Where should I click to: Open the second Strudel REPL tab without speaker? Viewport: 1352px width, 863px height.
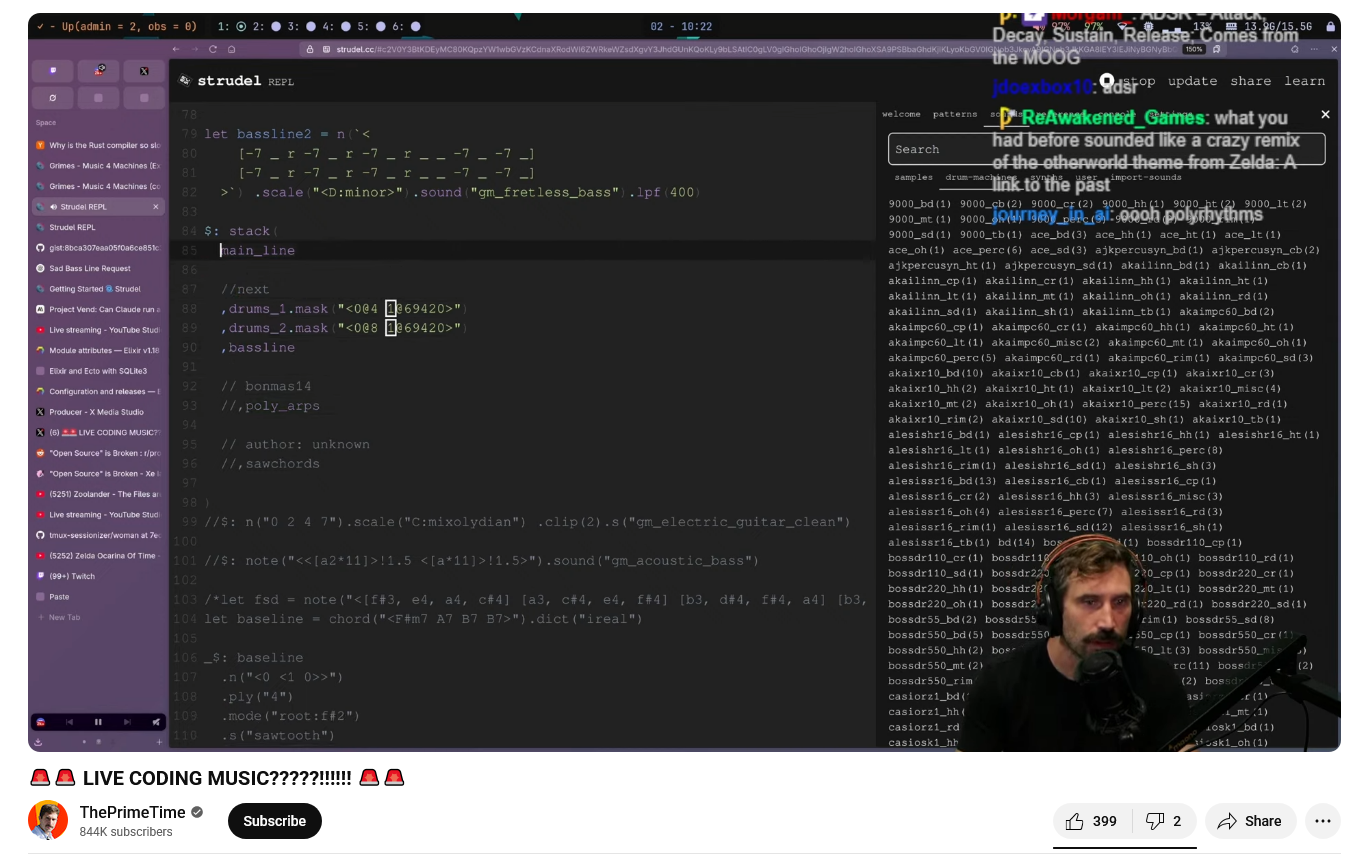click(98, 227)
